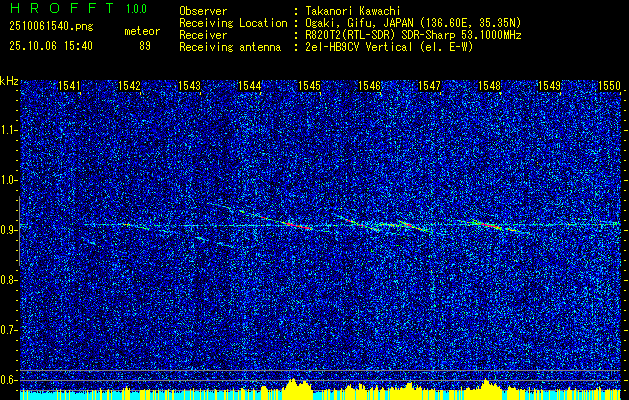Click time marker 1546

[x=369, y=86]
